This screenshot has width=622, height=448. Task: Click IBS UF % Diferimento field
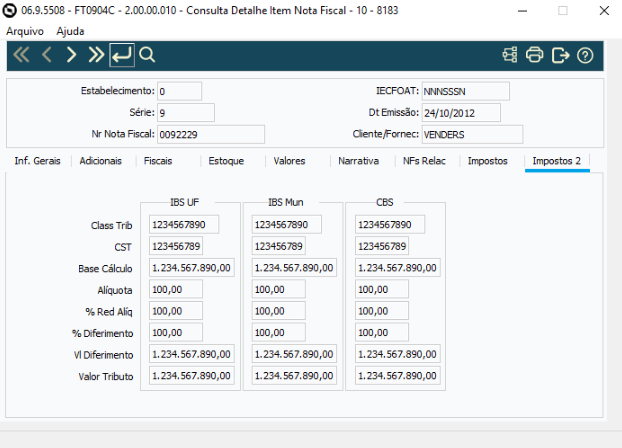(x=176, y=332)
